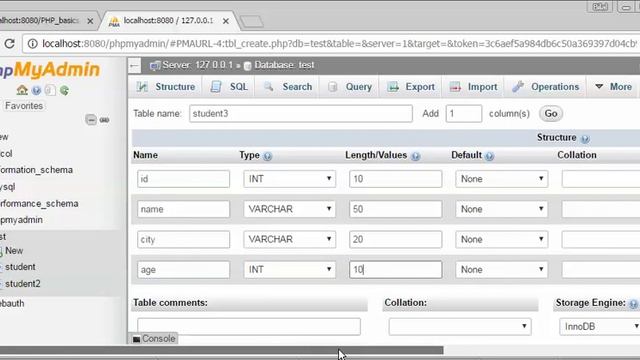Click length field containing 50

396,209
